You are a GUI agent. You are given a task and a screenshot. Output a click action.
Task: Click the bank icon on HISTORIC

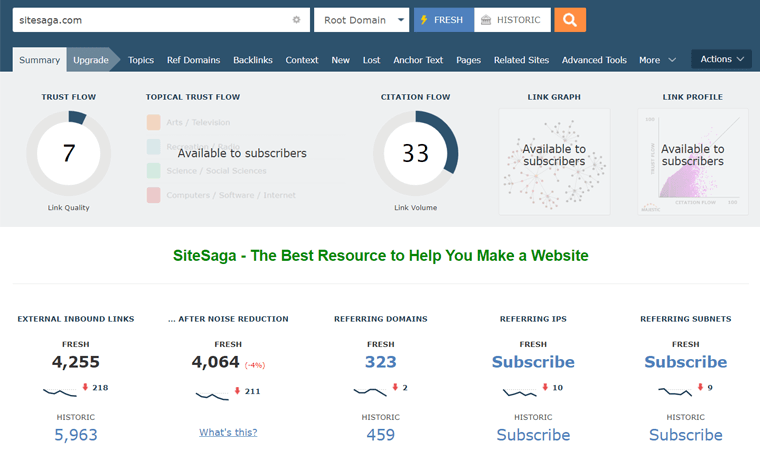(x=486, y=20)
